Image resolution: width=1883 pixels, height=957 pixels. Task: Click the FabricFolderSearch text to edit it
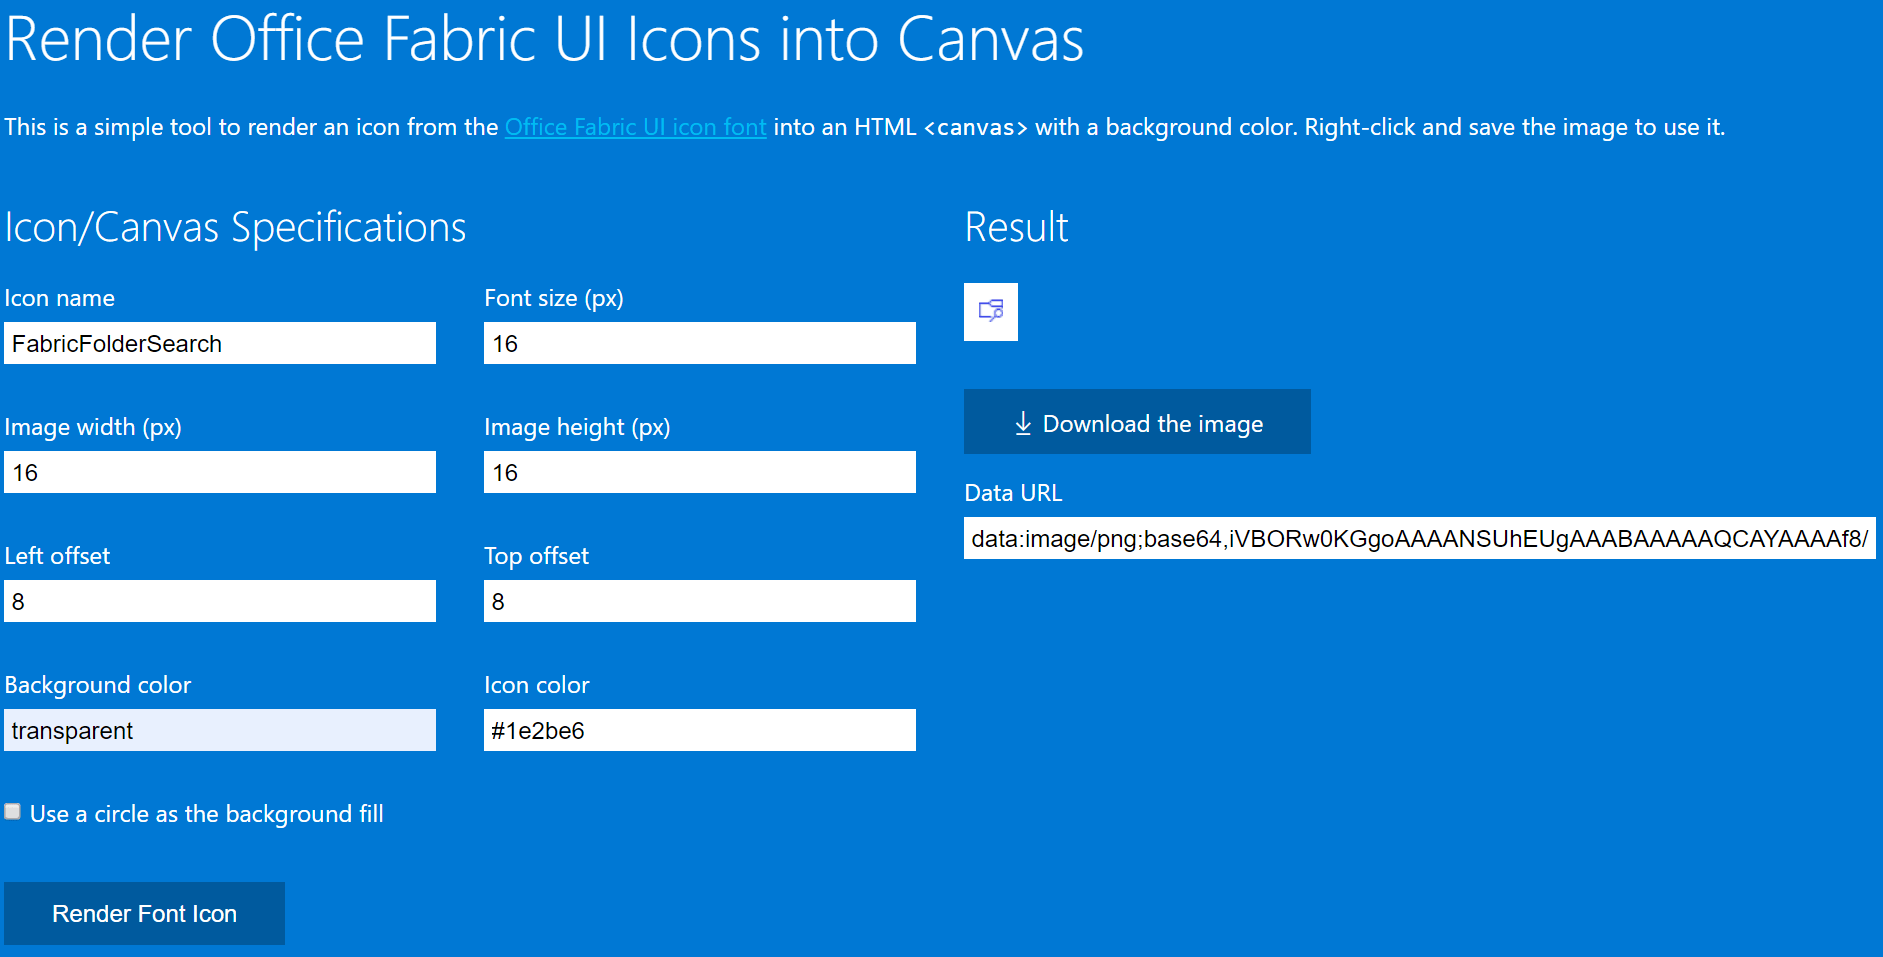click(x=115, y=343)
